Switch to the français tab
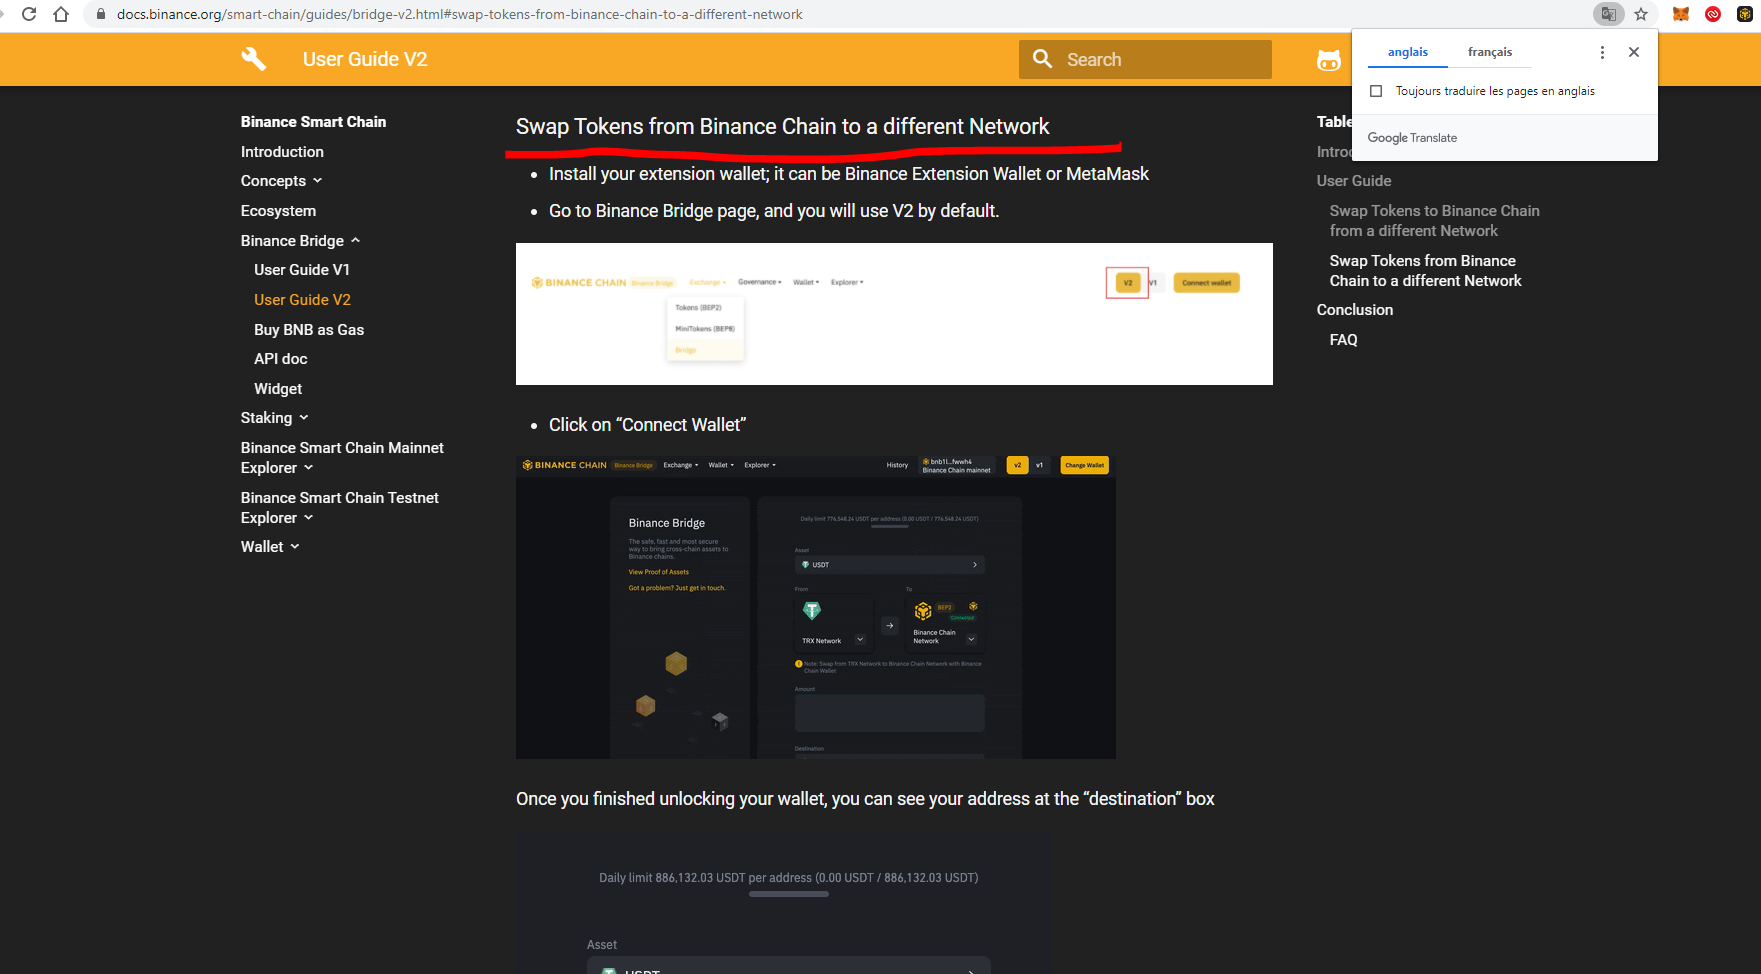This screenshot has height=974, width=1761. [x=1489, y=52]
